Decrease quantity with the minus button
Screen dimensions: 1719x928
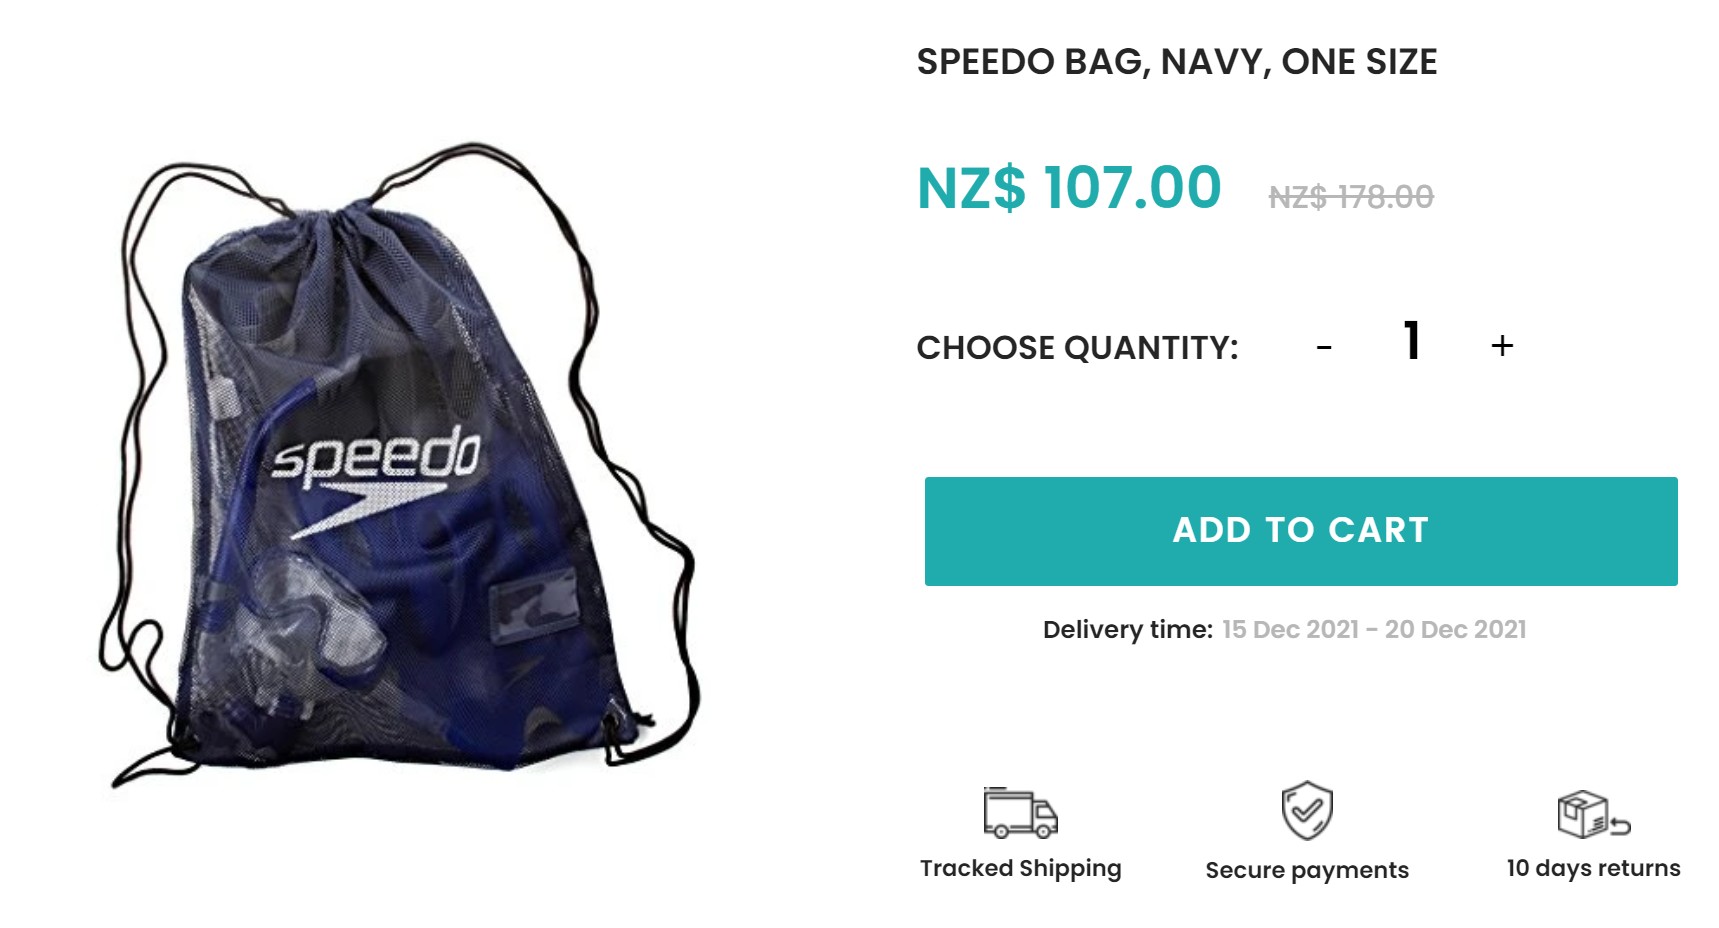1324,348
